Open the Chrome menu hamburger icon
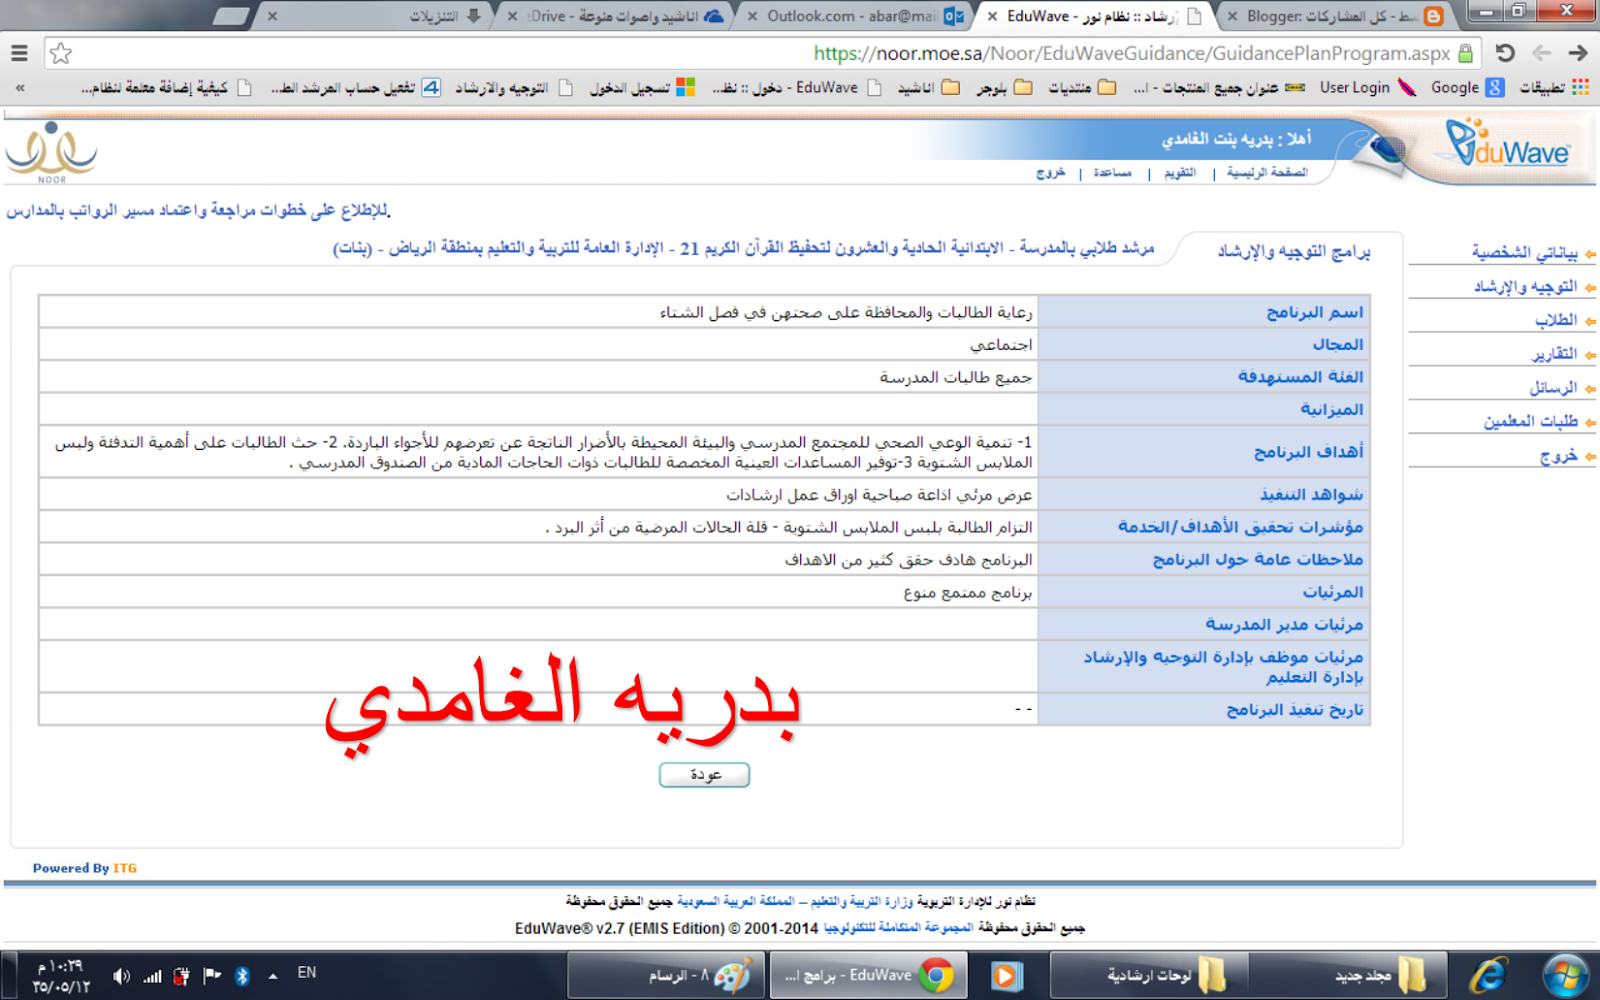This screenshot has height=1000, width=1600. point(19,53)
